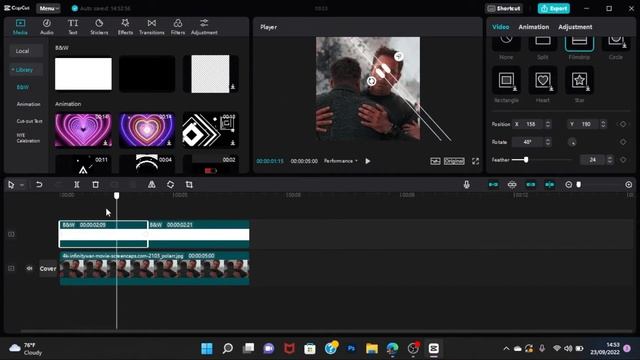Toggle the Position keyframe diamond
The image size is (640, 360).
tap(623, 124)
